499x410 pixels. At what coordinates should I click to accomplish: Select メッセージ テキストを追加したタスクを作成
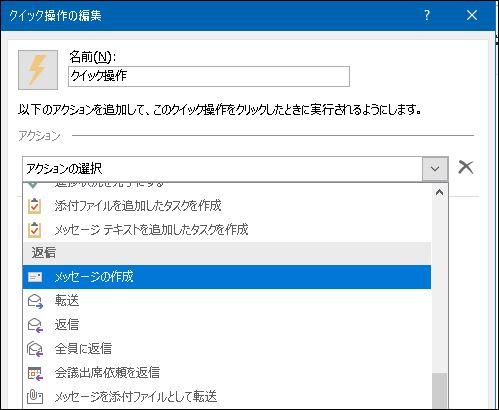click(x=227, y=230)
